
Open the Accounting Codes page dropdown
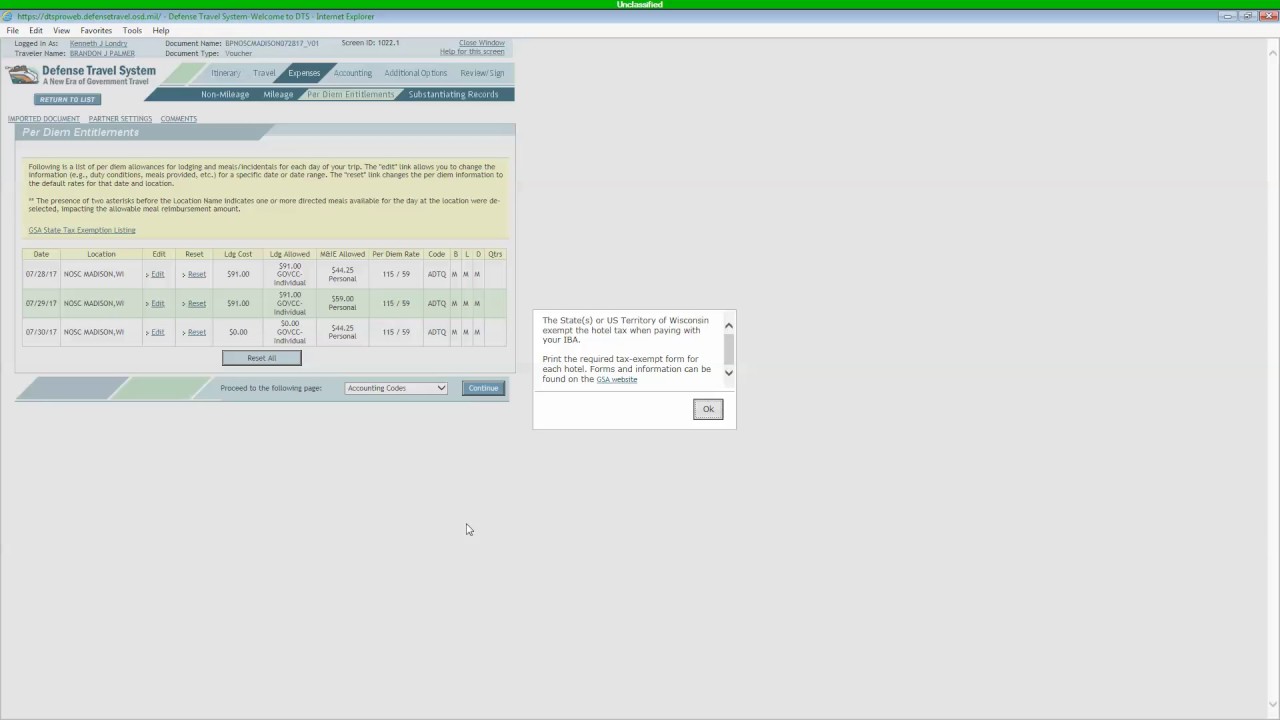[396, 388]
